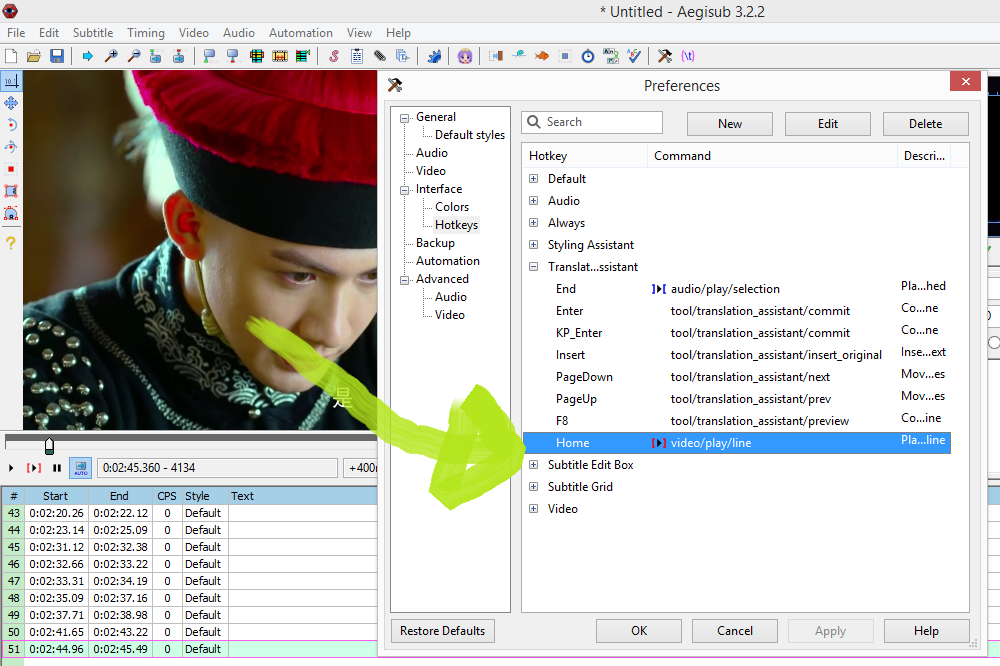Click the yellow question mark help icon
This screenshot has height=666, width=1000.
(11, 242)
